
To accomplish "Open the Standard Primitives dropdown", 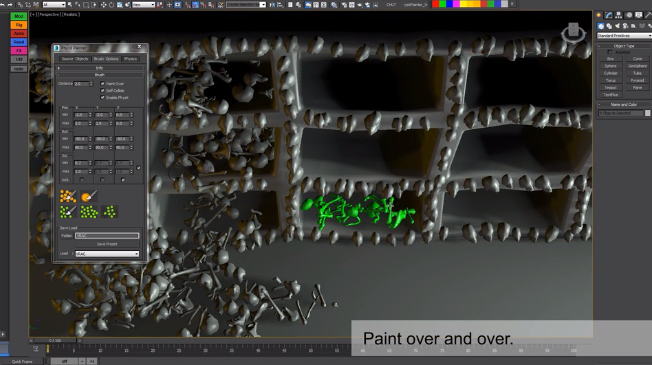I will (x=624, y=36).
